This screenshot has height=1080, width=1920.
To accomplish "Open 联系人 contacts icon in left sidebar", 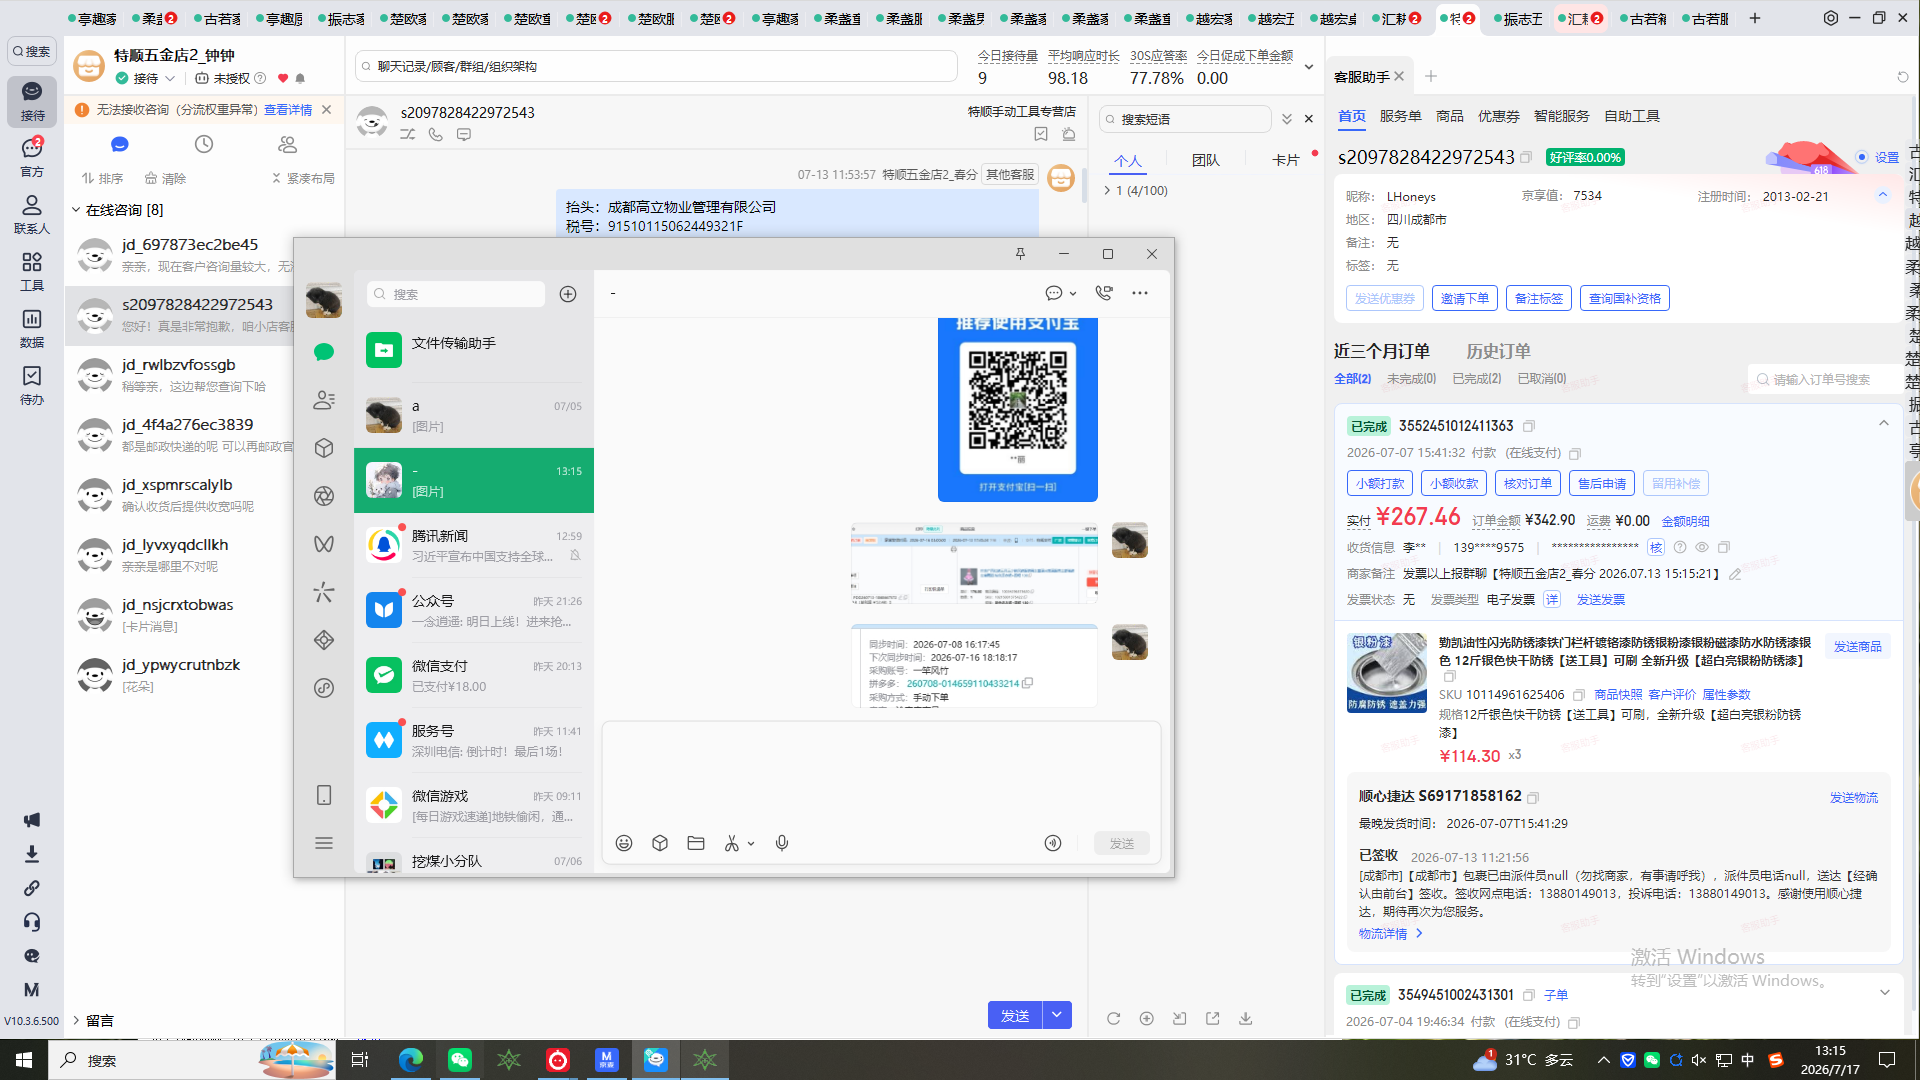I will (x=32, y=213).
